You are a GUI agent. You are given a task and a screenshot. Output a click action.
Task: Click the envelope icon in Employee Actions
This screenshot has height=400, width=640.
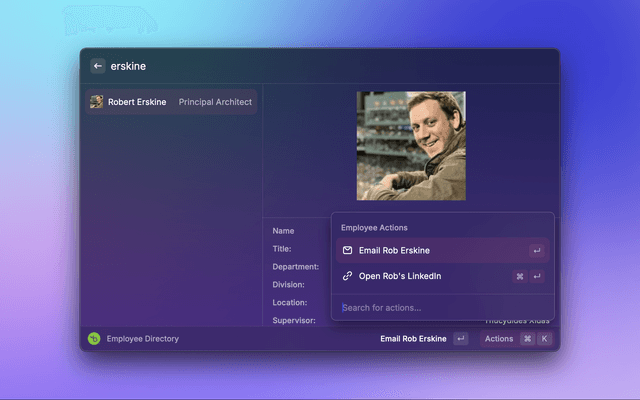click(347, 250)
